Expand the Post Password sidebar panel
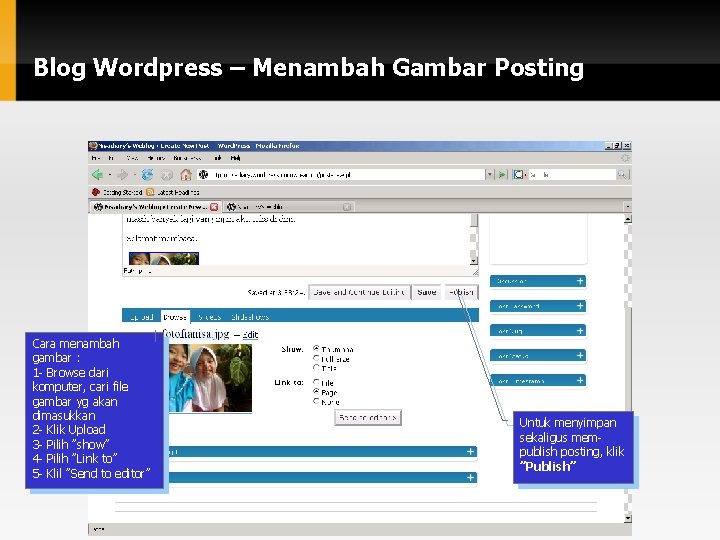Screen dimensions: 720x540 coord(538,306)
